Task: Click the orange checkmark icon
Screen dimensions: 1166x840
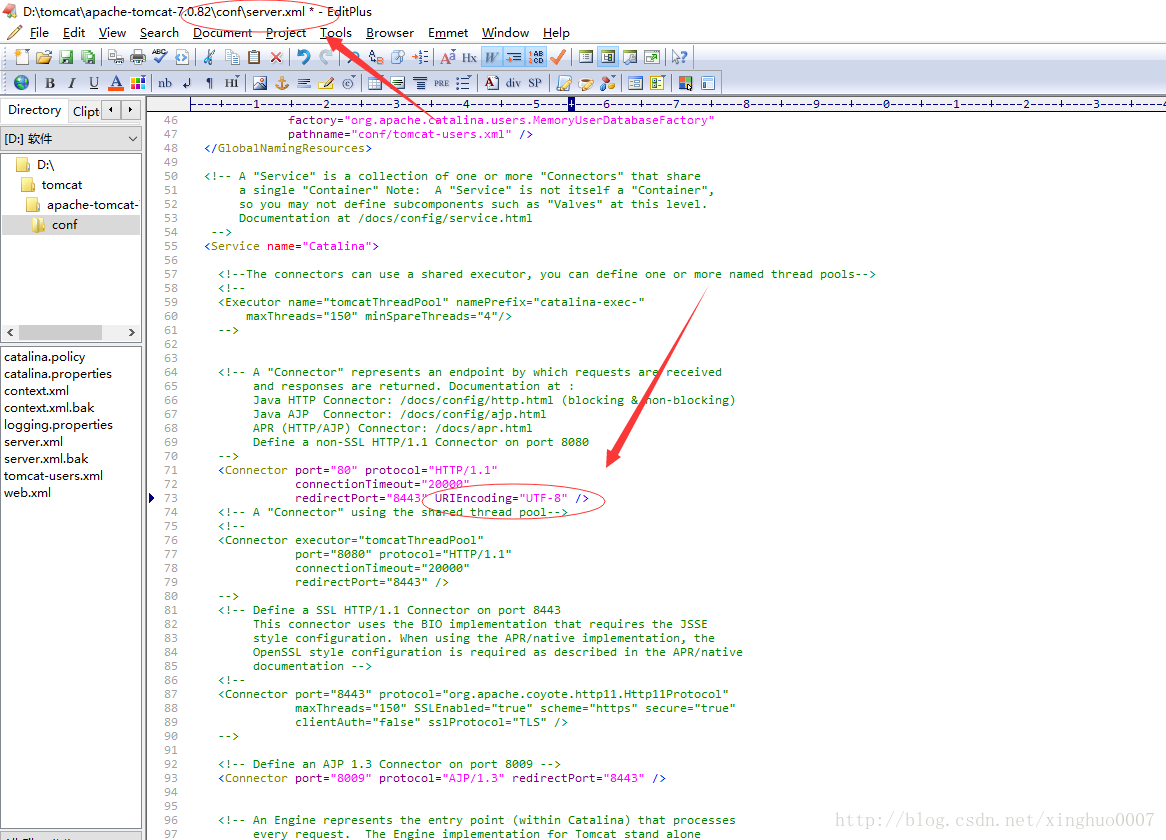Action: tap(558, 57)
